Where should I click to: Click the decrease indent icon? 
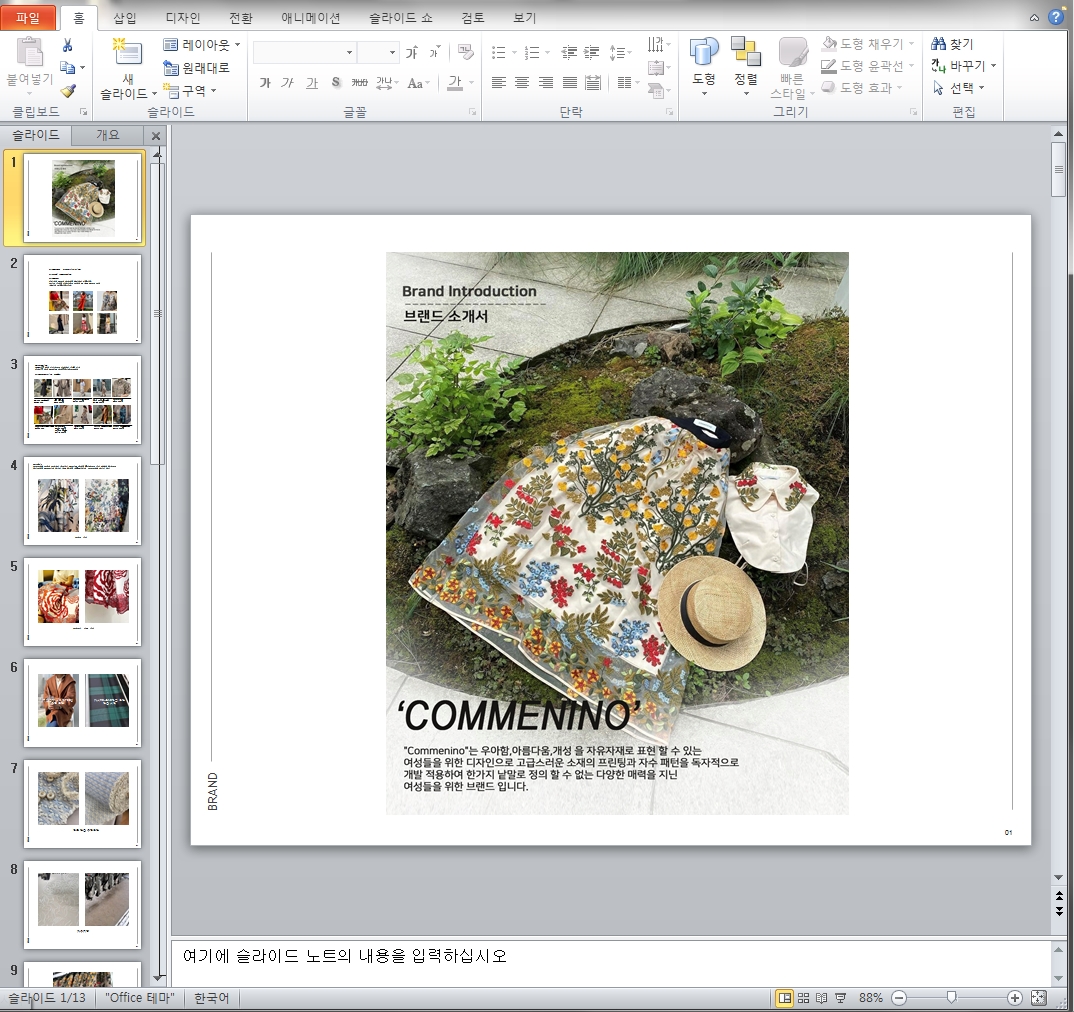[569, 53]
